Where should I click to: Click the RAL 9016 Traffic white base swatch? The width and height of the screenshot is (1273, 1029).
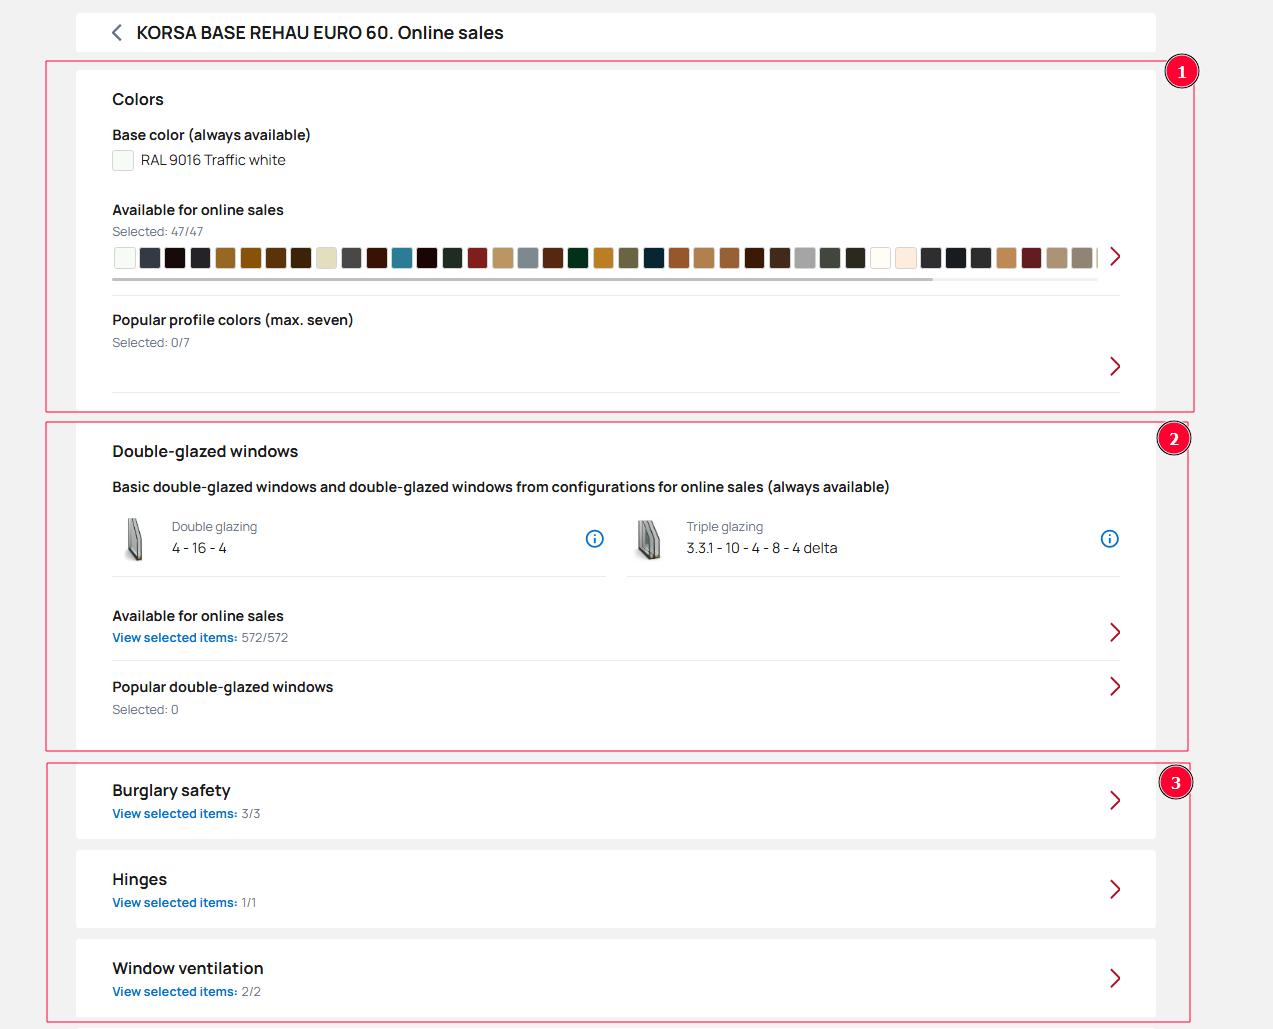click(x=123, y=161)
